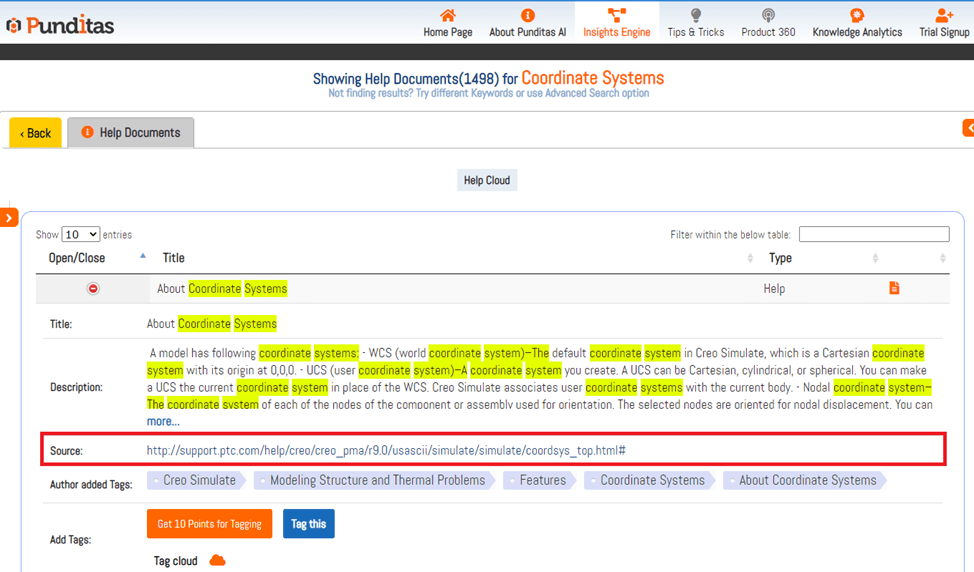Click the Back button
This screenshot has width=974, height=572.
point(36,133)
